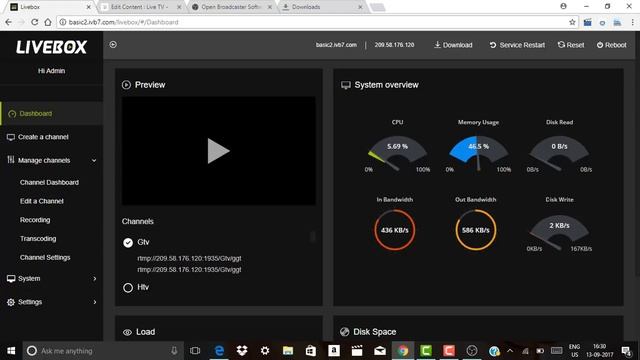The width and height of the screenshot is (640, 360).
Task: Click the 209.58.176.120 IP text
Action: point(394,45)
